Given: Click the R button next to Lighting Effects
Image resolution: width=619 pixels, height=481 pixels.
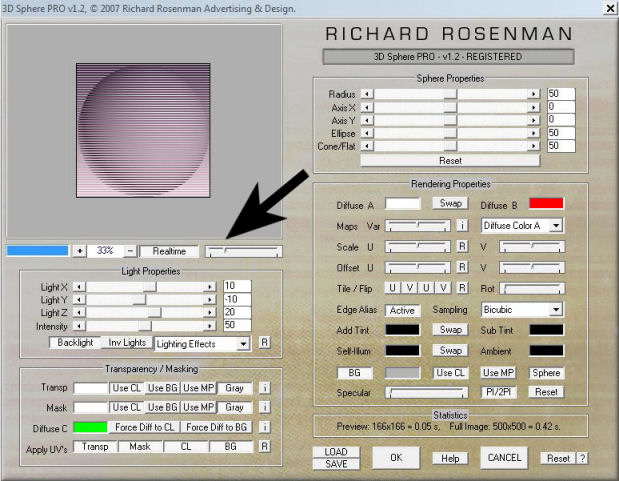Looking at the screenshot, I should (x=264, y=342).
